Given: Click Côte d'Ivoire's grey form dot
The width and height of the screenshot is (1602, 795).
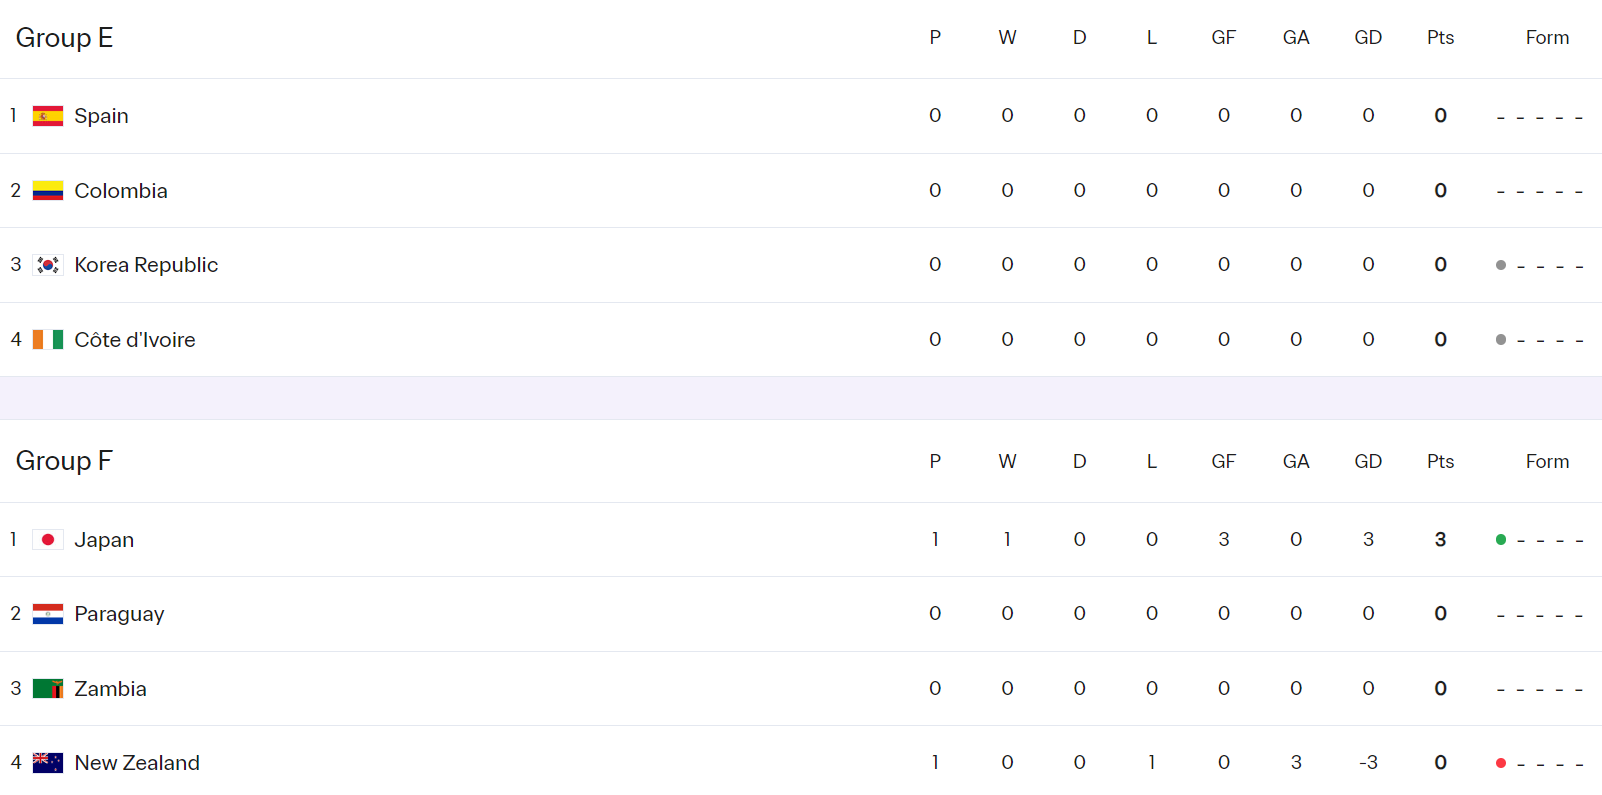Looking at the screenshot, I should 1501,340.
